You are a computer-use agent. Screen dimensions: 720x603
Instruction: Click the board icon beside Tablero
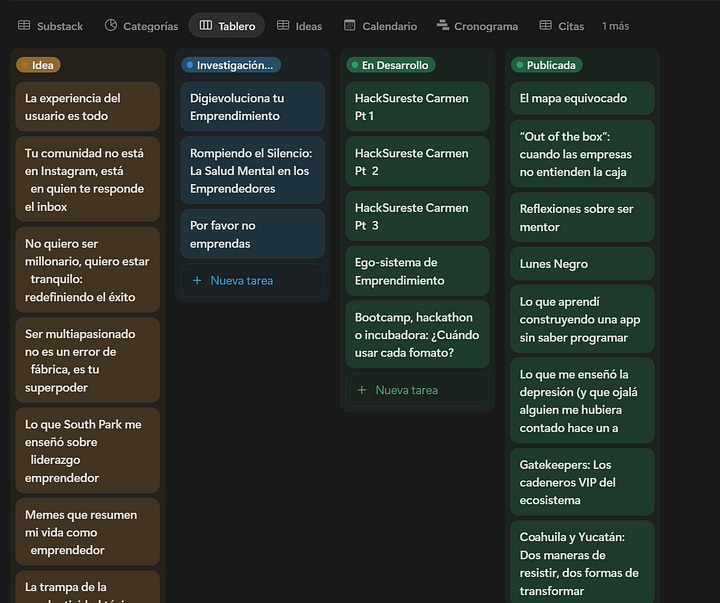(206, 25)
